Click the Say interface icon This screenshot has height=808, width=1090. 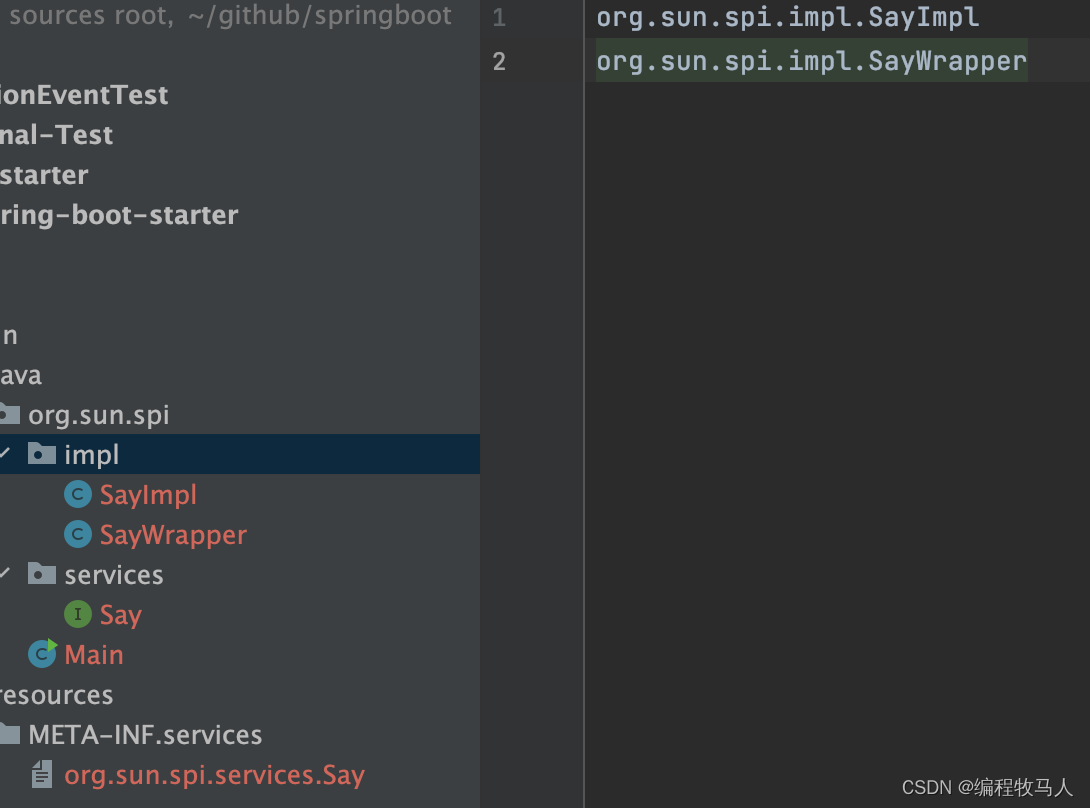[x=78, y=615]
